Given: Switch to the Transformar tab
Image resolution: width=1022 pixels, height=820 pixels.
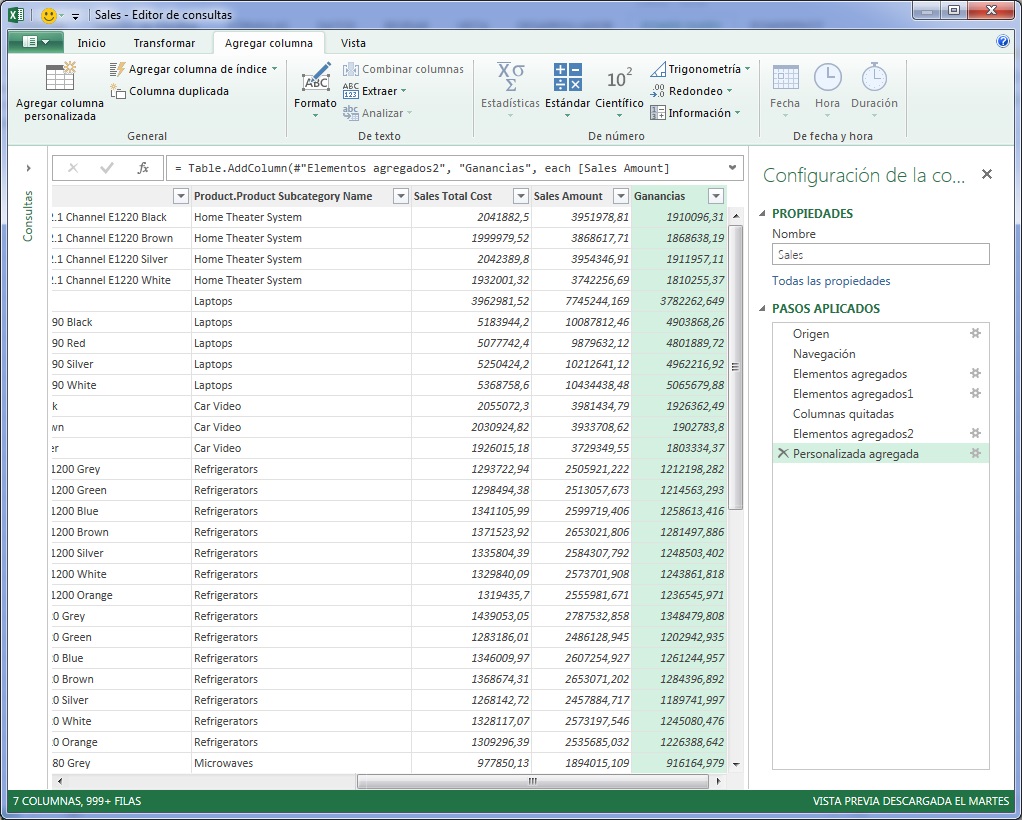Looking at the screenshot, I should (x=166, y=43).
